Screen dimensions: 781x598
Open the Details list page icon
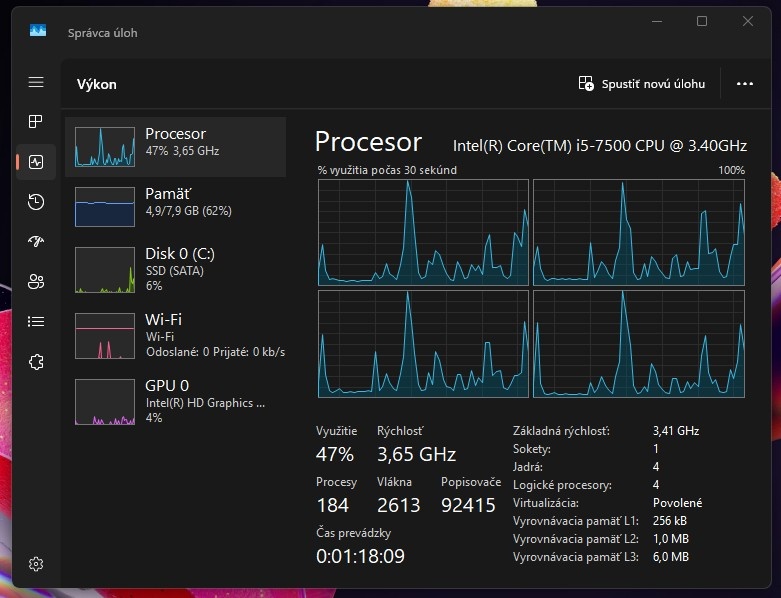tap(36, 322)
